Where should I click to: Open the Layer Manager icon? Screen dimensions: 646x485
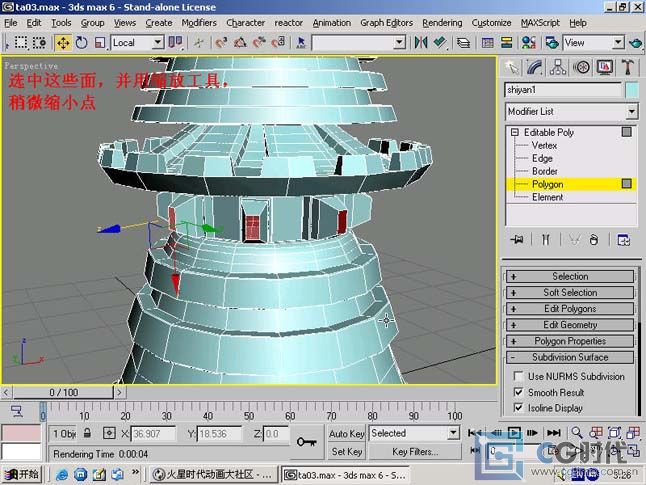pyautogui.click(x=464, y=42)
